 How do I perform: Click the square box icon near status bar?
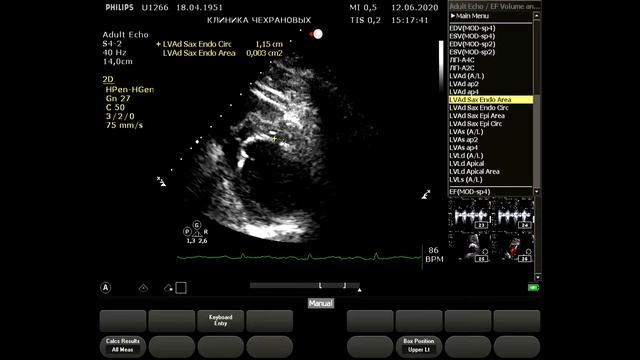(181, 288)
